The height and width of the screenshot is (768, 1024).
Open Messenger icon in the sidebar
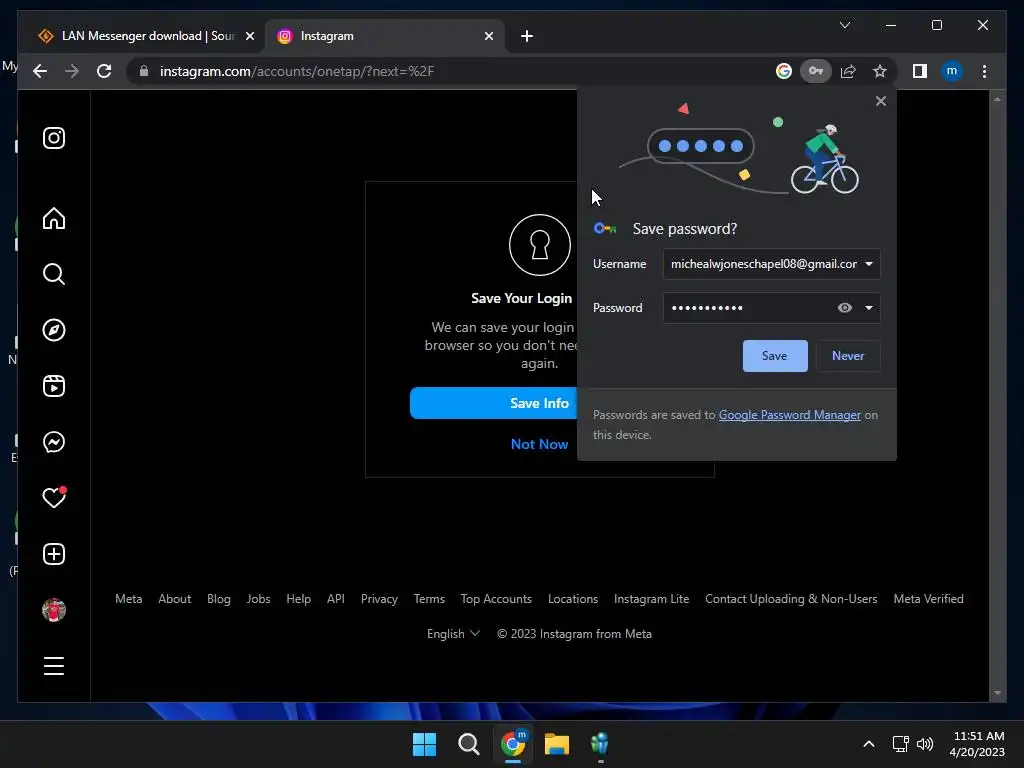[x=54, y=442]
